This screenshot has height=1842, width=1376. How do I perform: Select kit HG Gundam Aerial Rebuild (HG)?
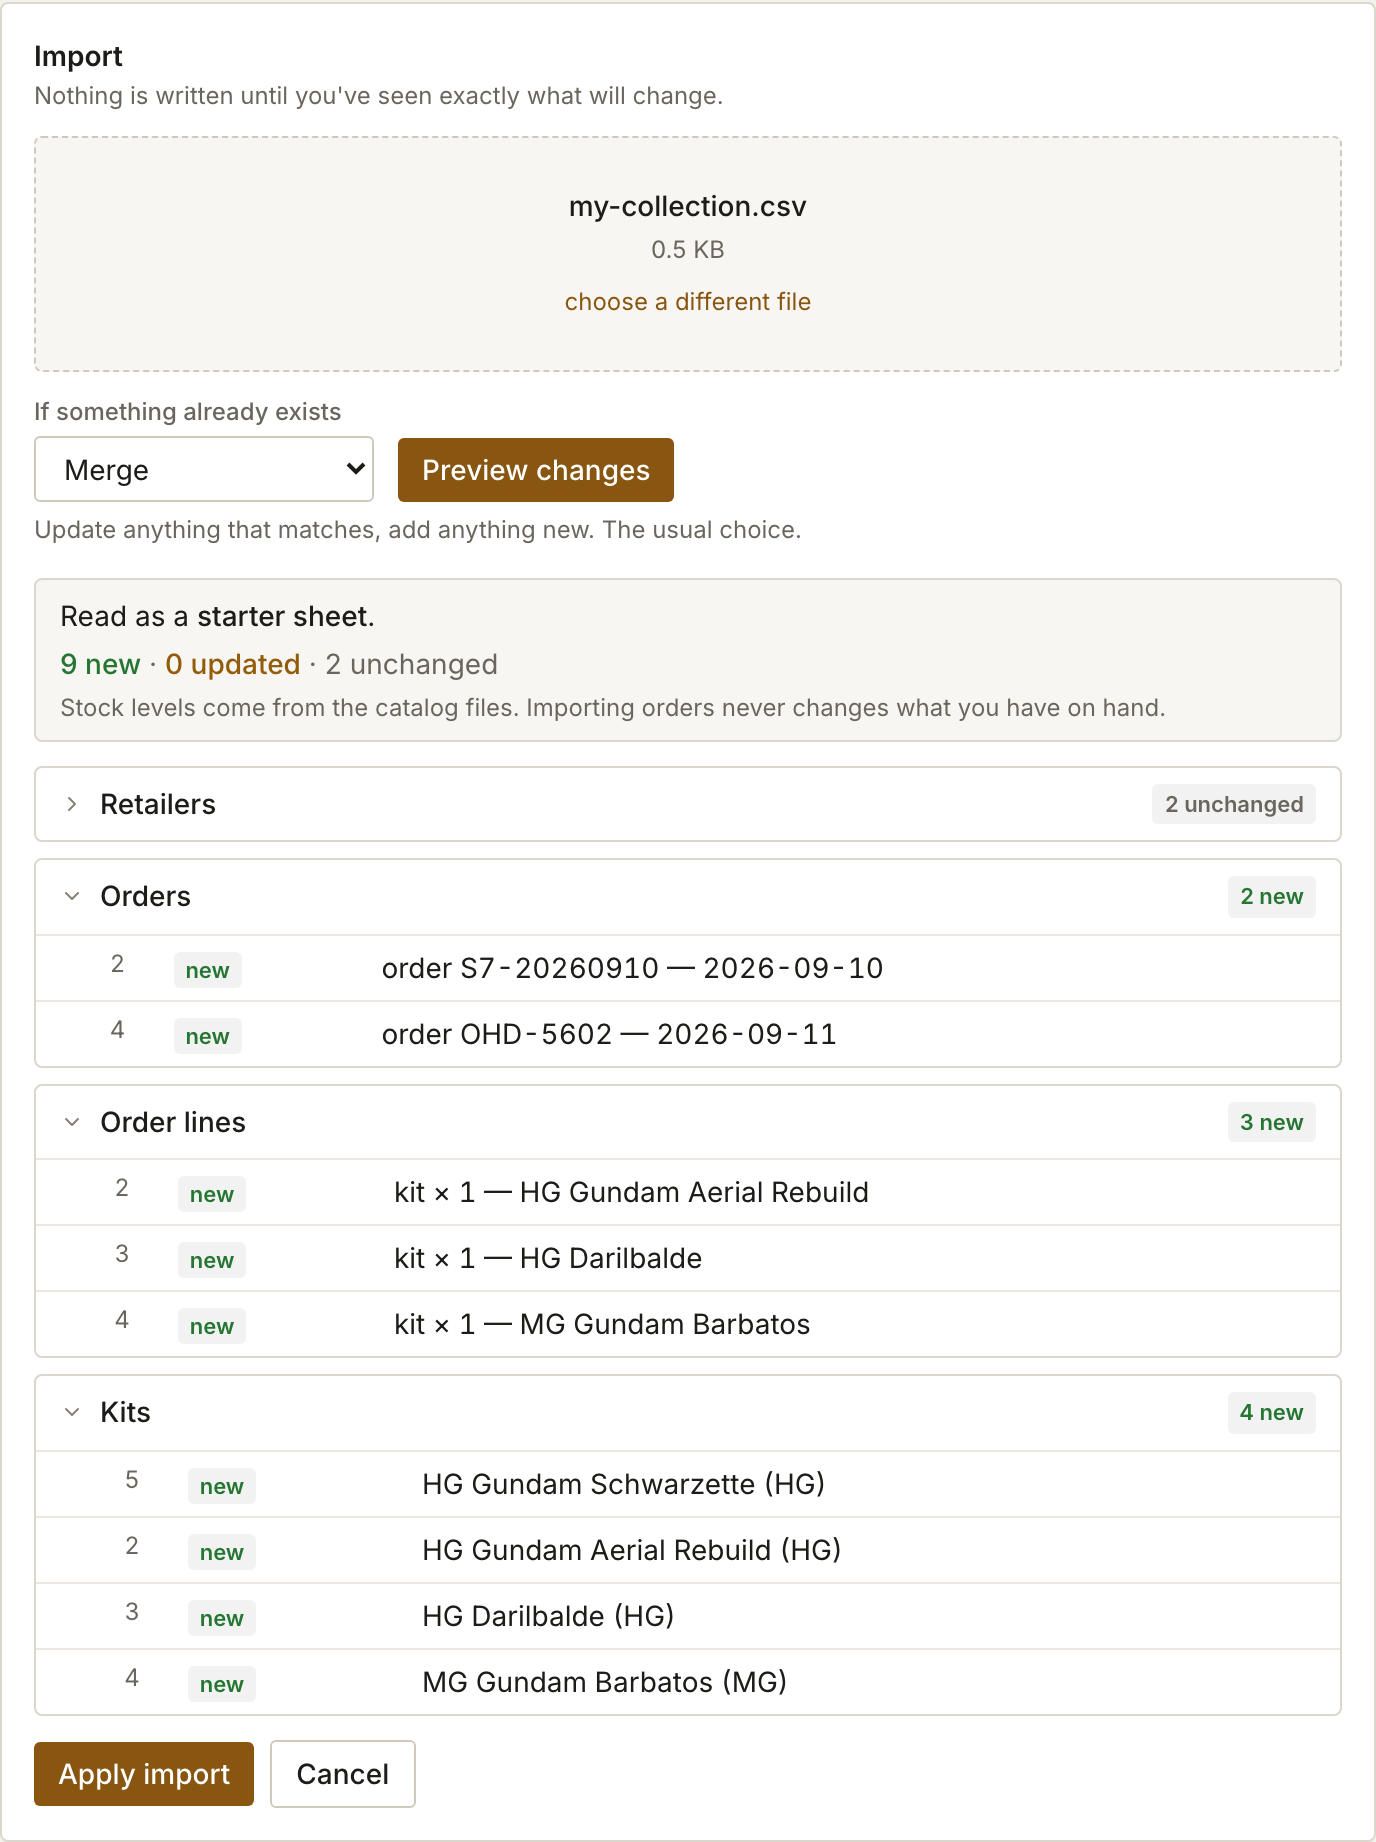click(688, 1550)
